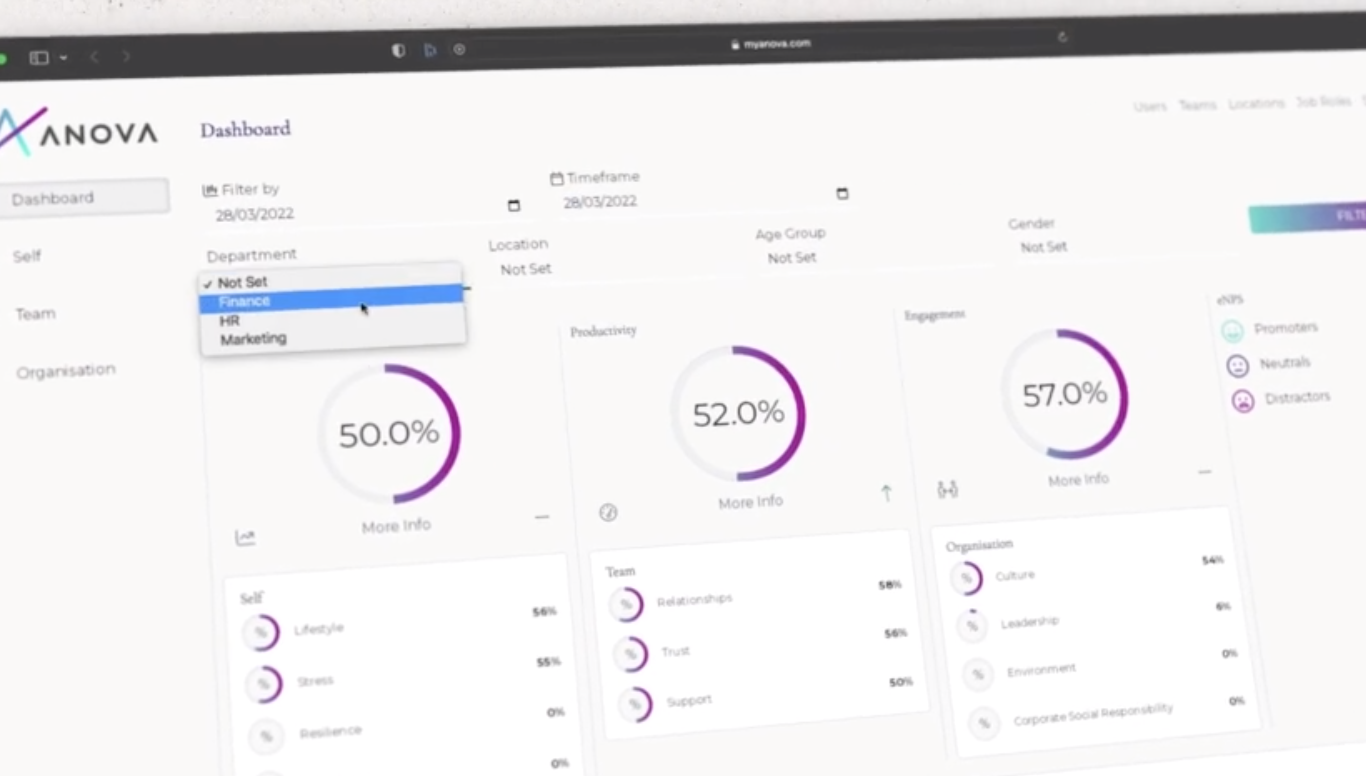Open the Filter by date calendar
Viewport: 1366px width, 776px height.
[x=513, y=205]
